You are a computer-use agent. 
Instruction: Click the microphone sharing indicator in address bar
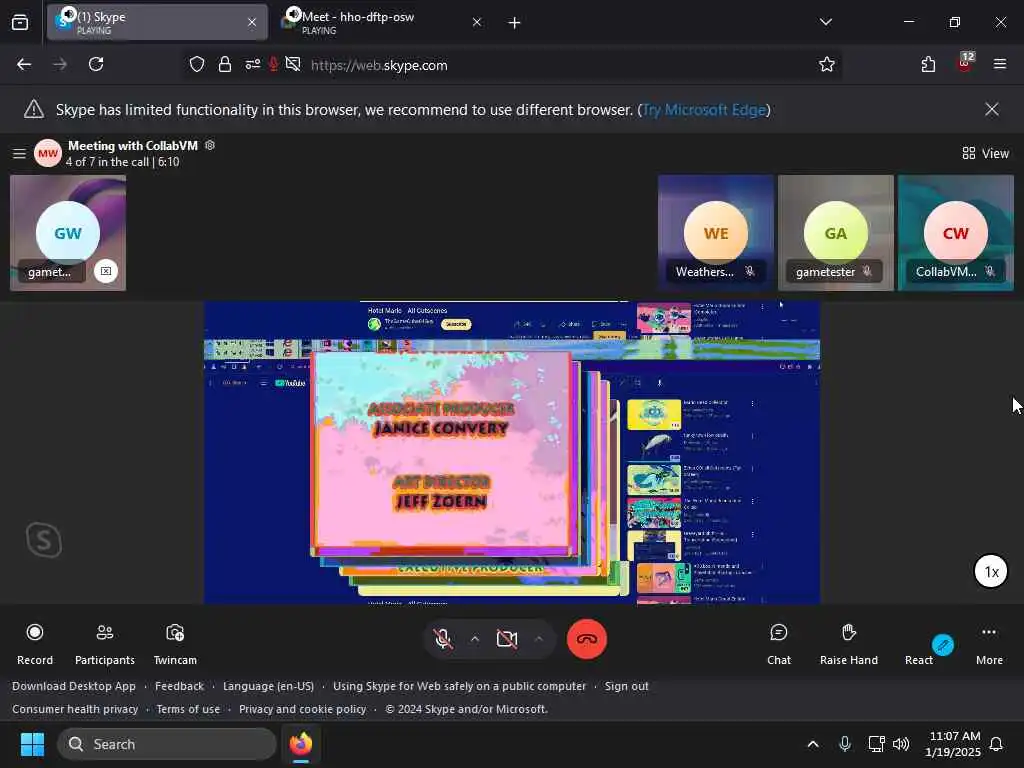274,64
